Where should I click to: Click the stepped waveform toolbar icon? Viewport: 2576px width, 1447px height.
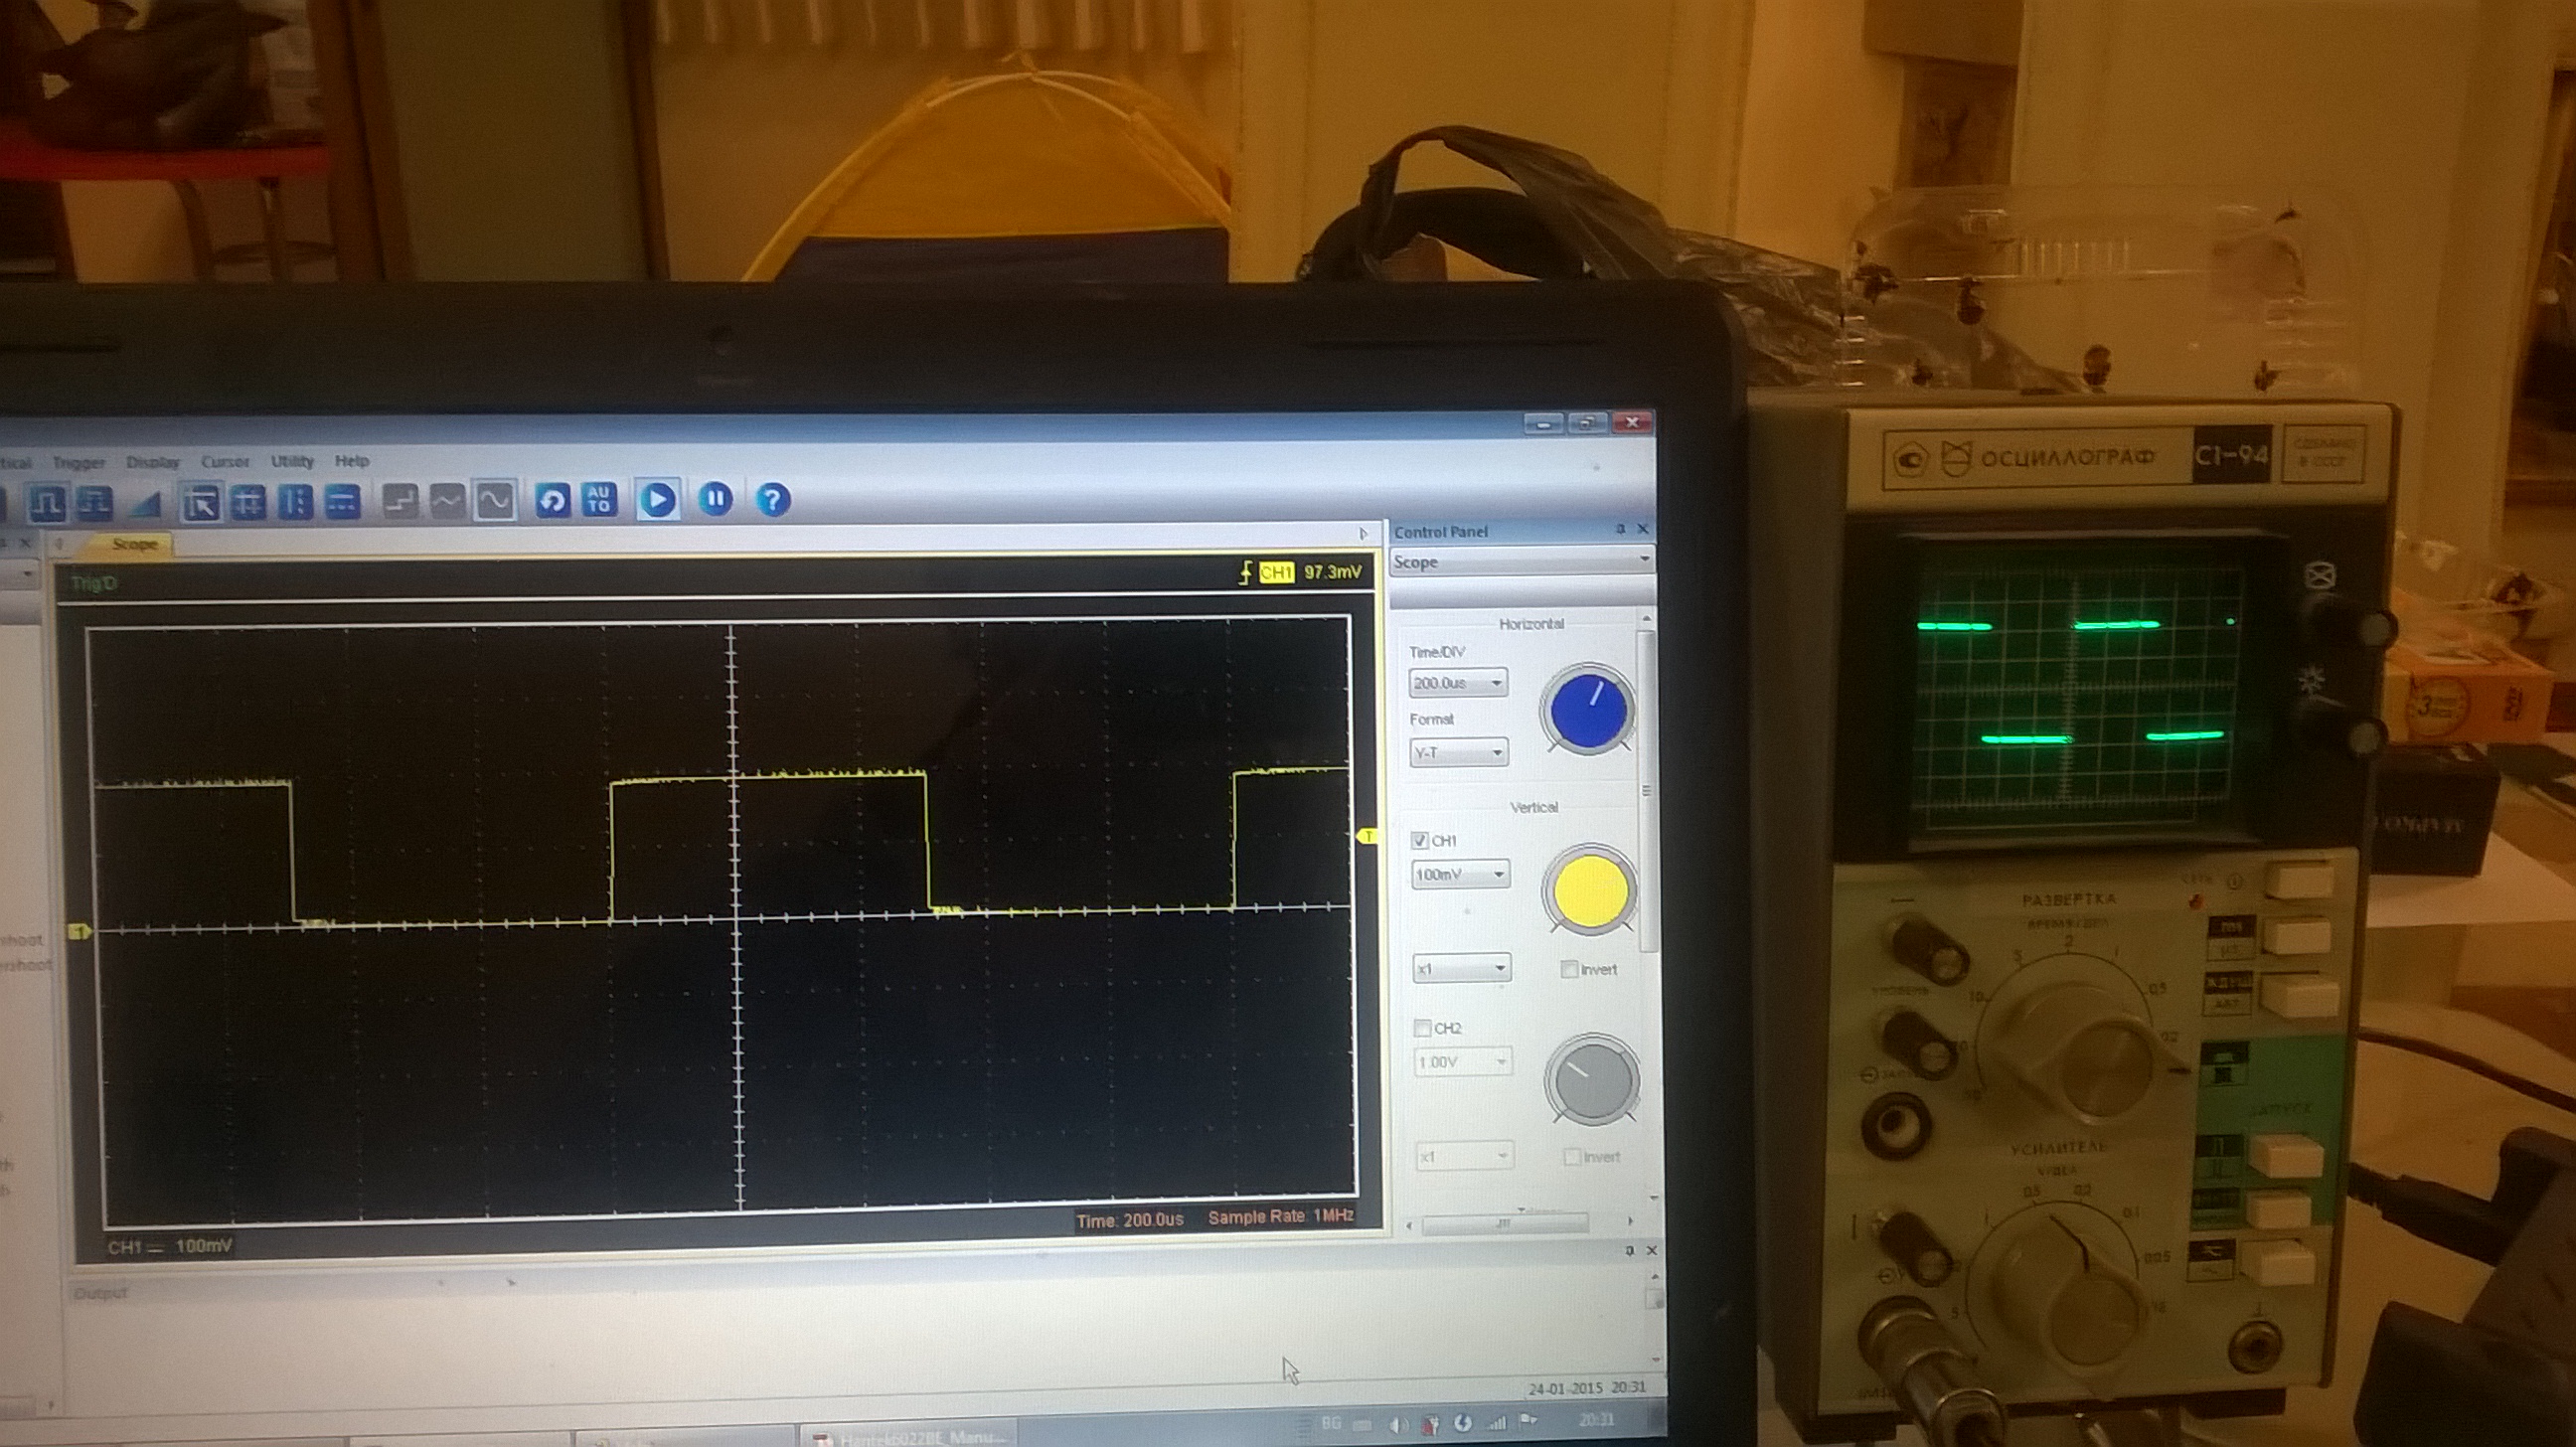click(95, 503)
